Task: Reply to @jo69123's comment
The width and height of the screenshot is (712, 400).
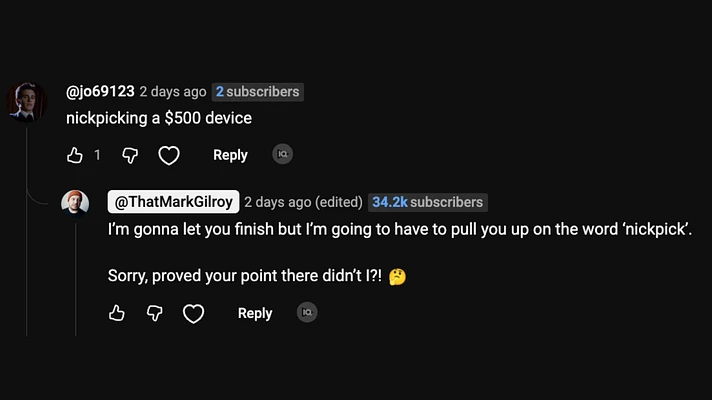Action: 230,155
